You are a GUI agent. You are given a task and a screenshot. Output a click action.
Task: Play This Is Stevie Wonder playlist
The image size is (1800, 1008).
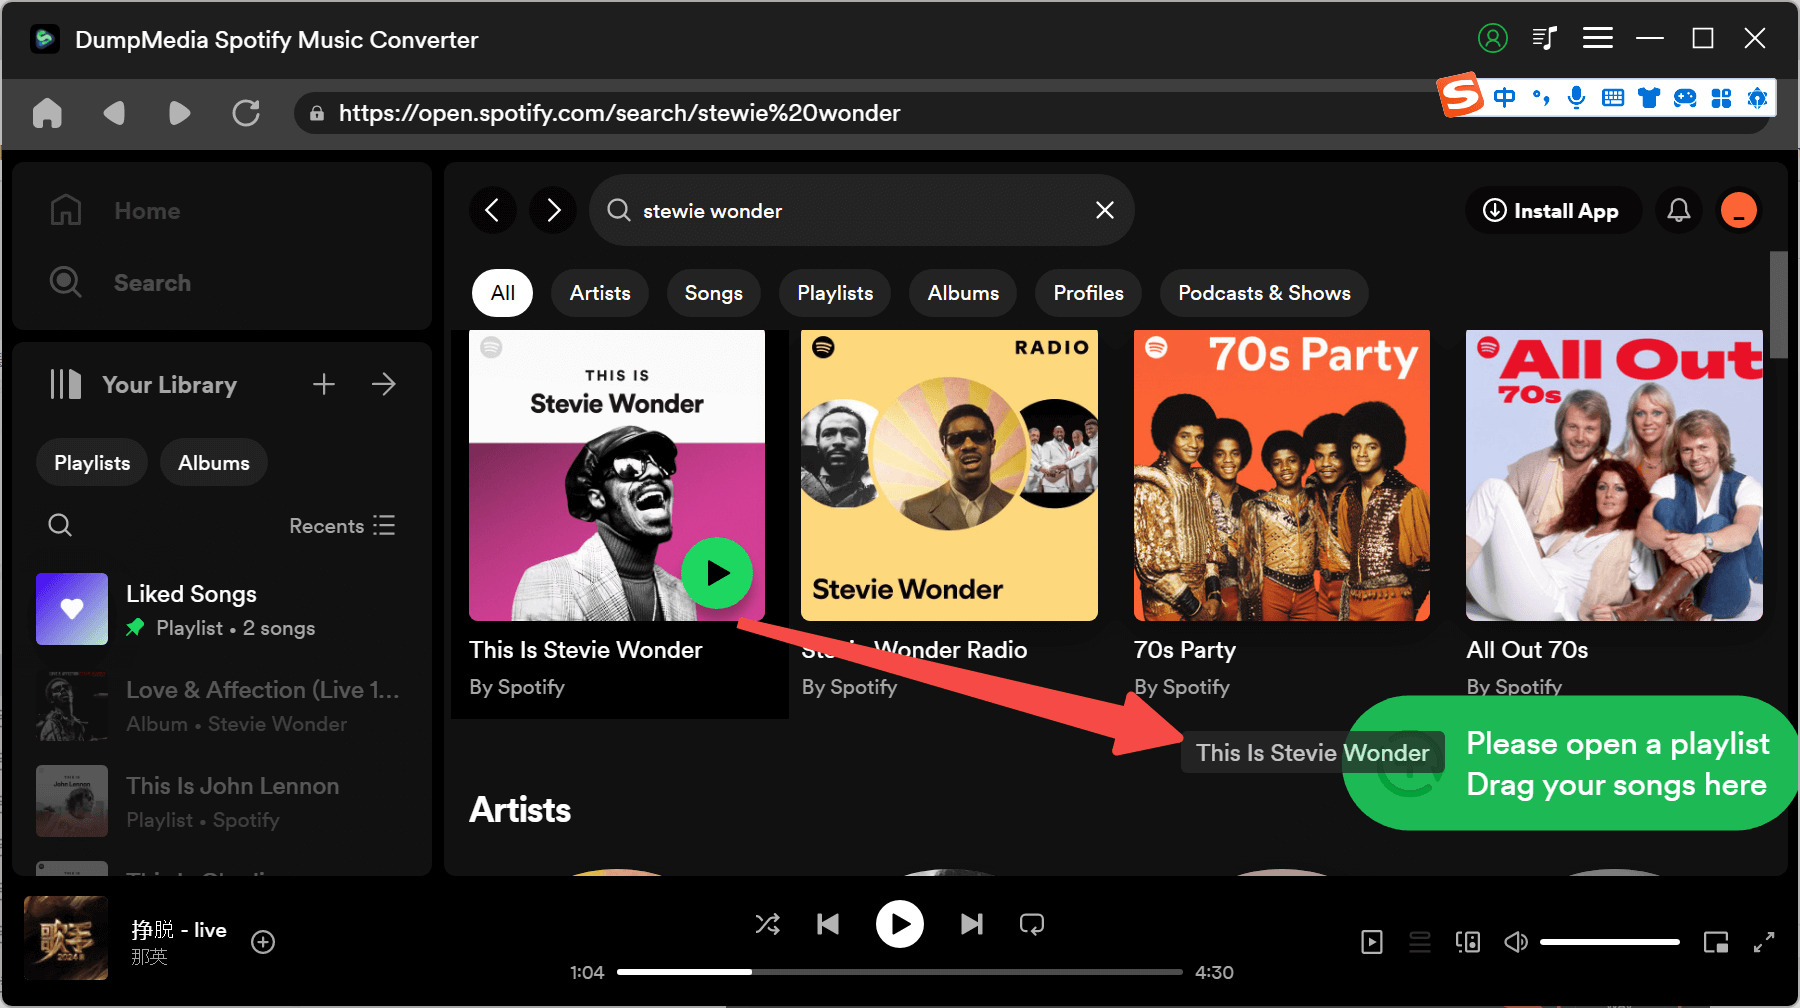pyautogui.click(x=717, y=573)
